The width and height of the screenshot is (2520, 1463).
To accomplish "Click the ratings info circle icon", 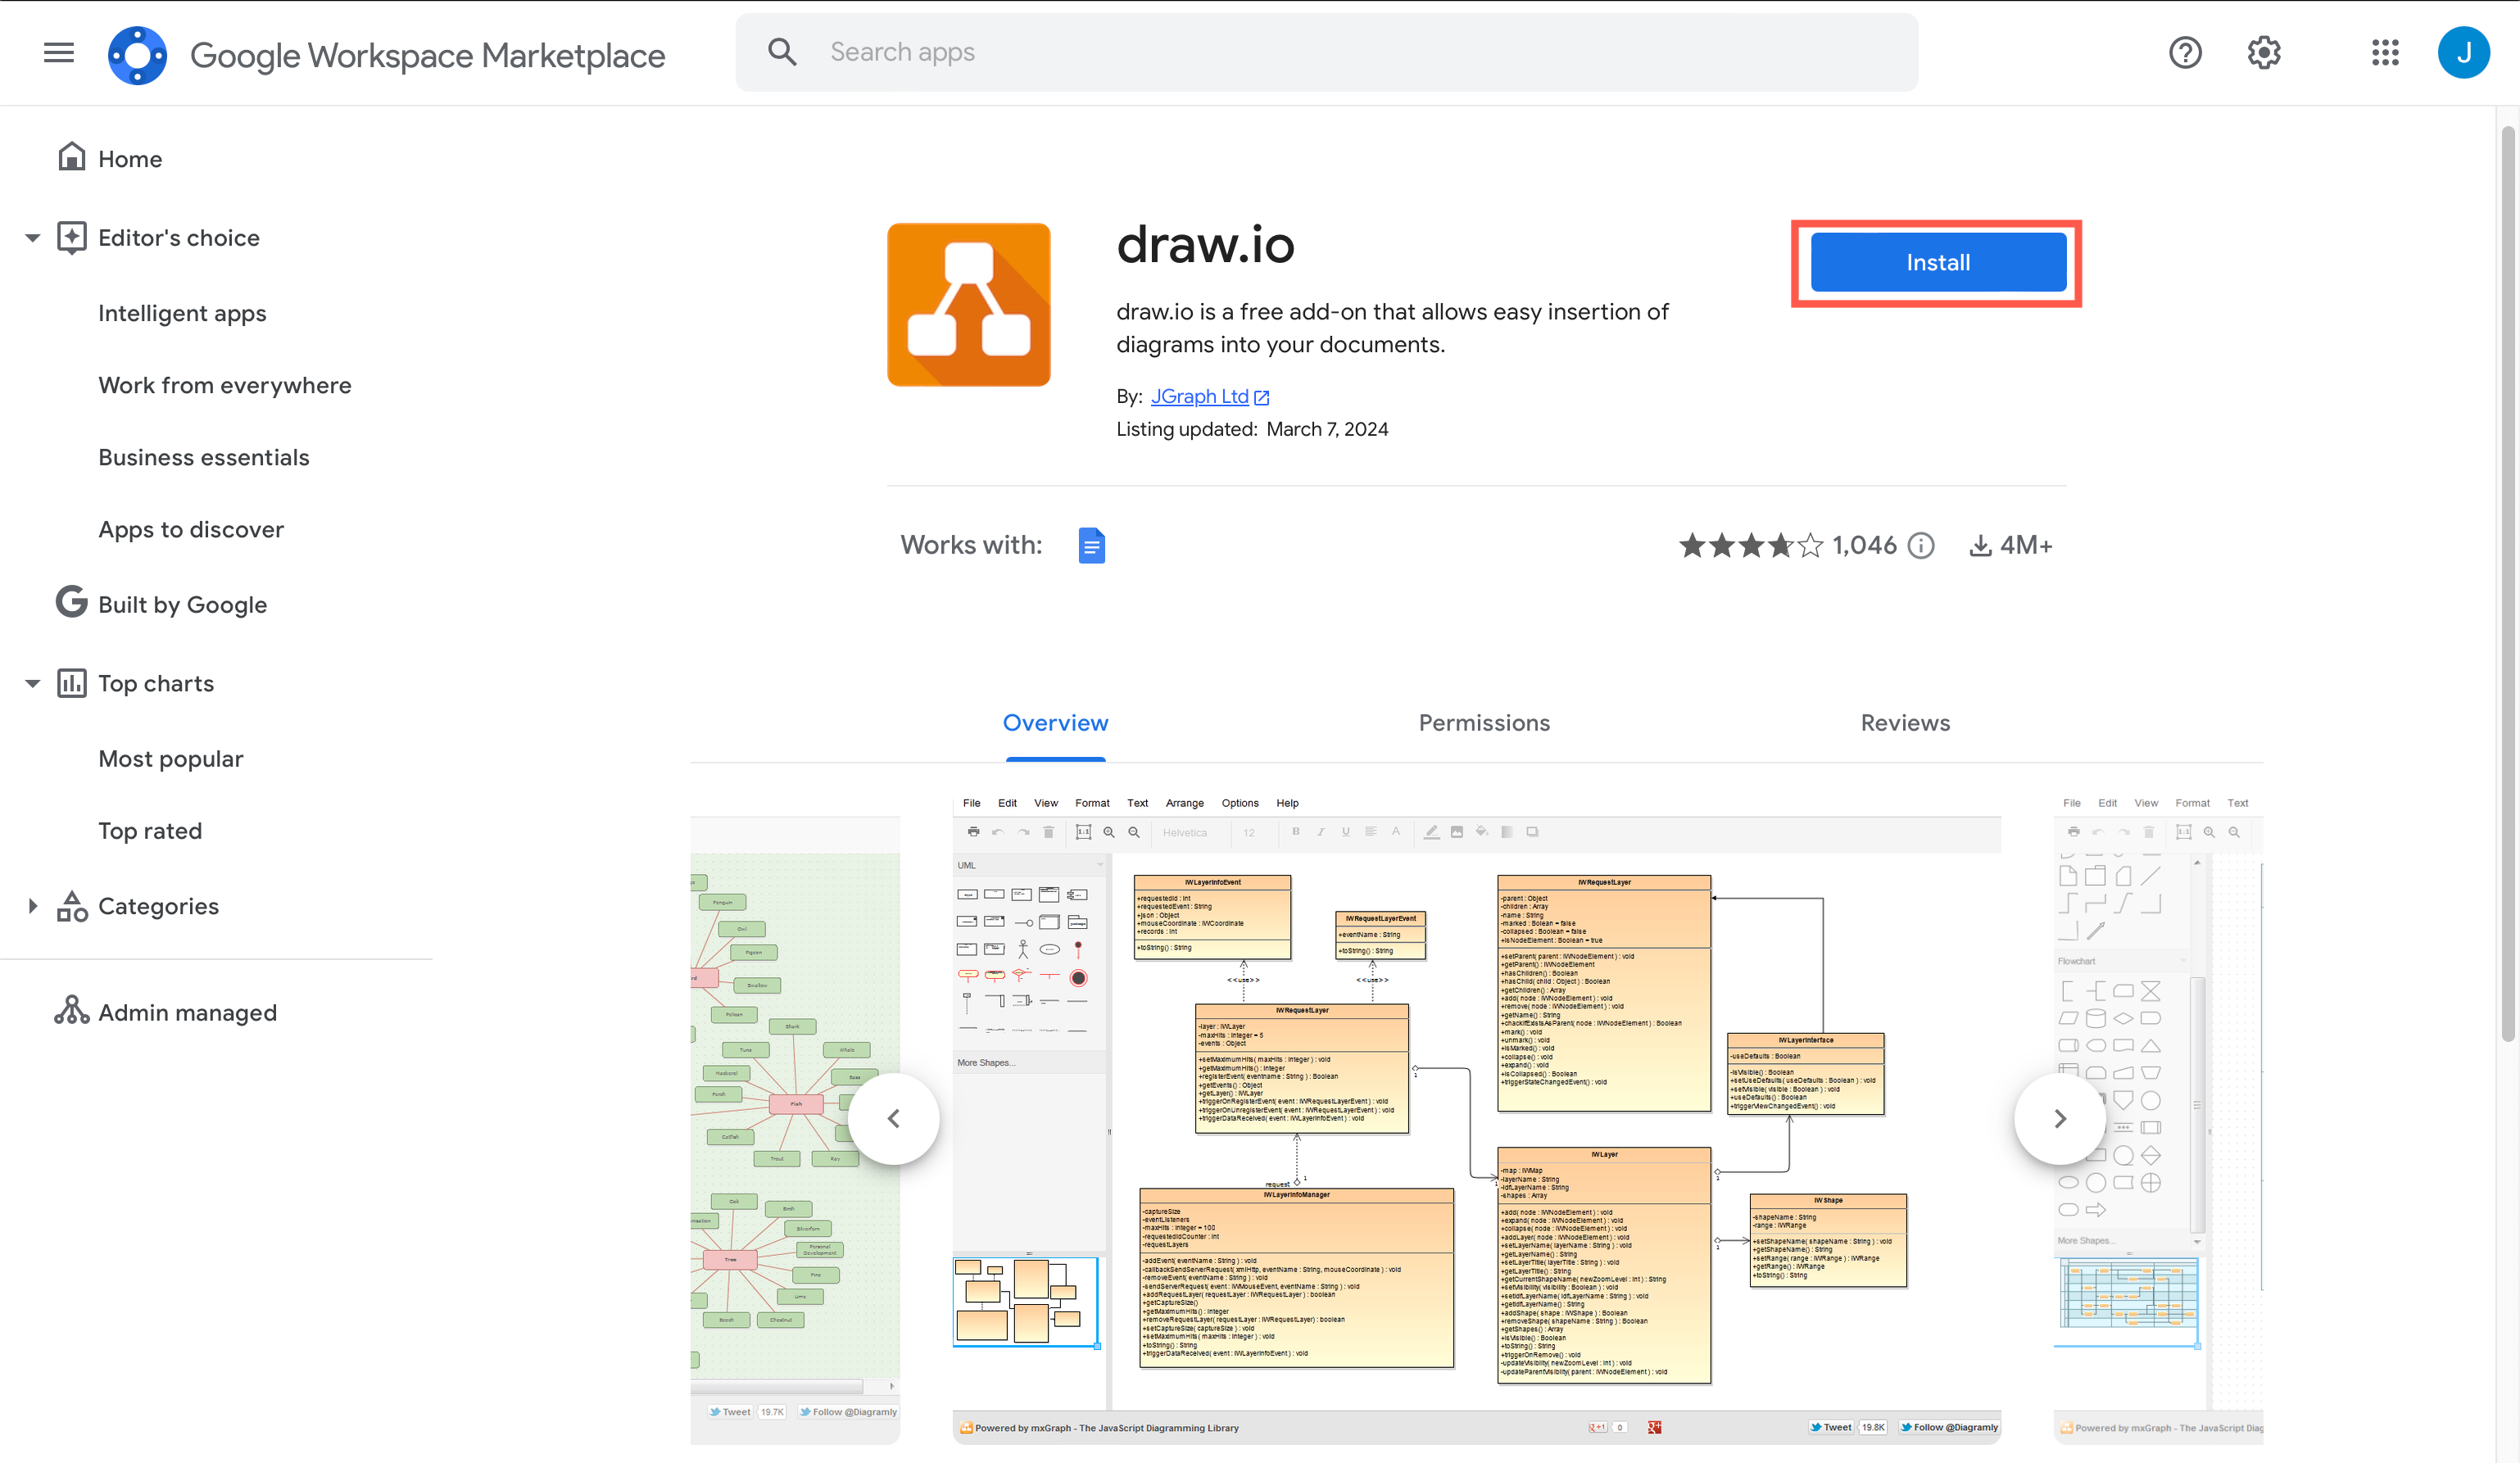I will [1923, 545].
